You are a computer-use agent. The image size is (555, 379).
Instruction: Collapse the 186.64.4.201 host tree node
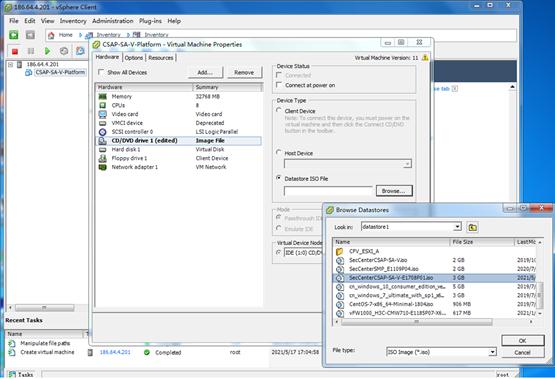pyautogui.click(x=11, y=64)
